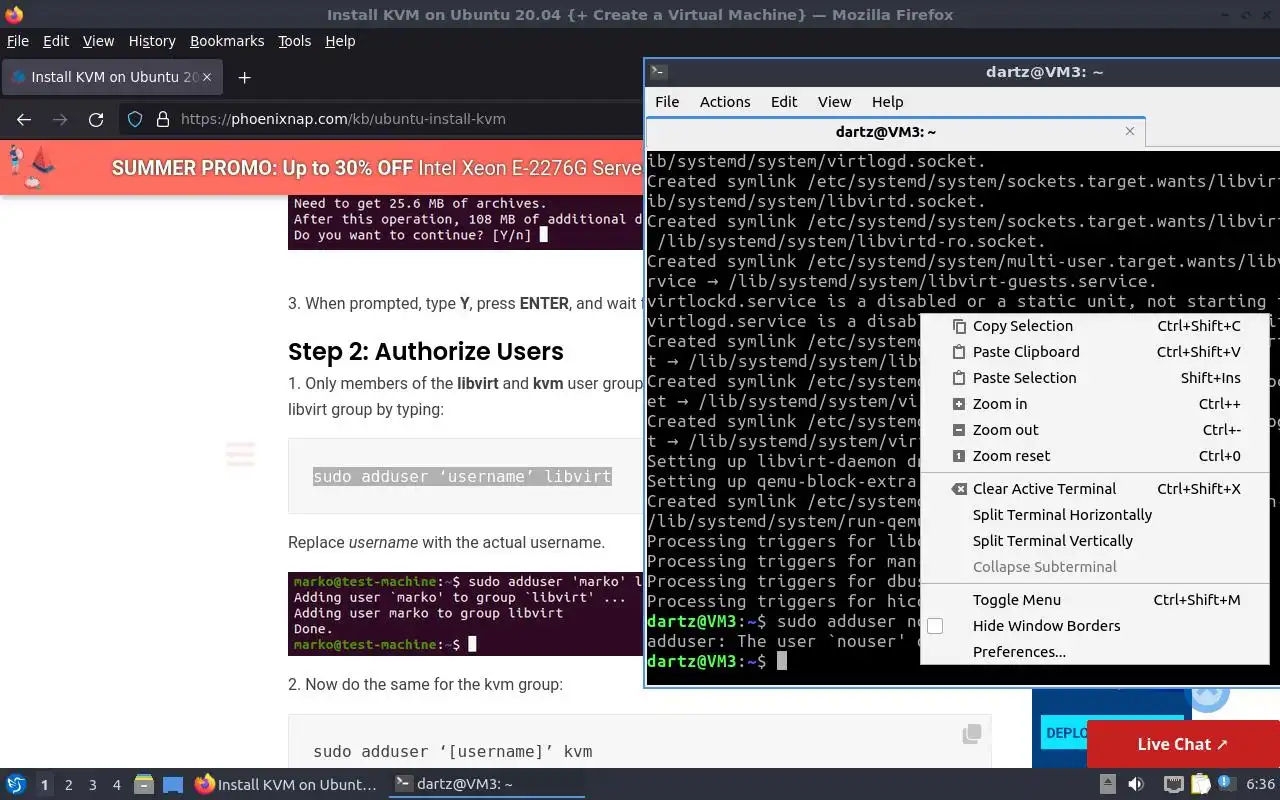Switch to workspace 1

44,785
